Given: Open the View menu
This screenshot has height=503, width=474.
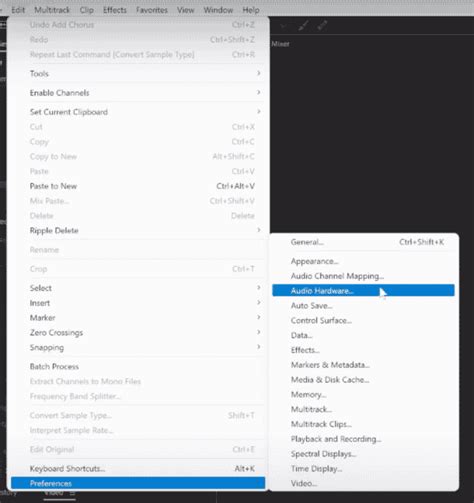Looking at the screenshot, I should pos(186,10).
